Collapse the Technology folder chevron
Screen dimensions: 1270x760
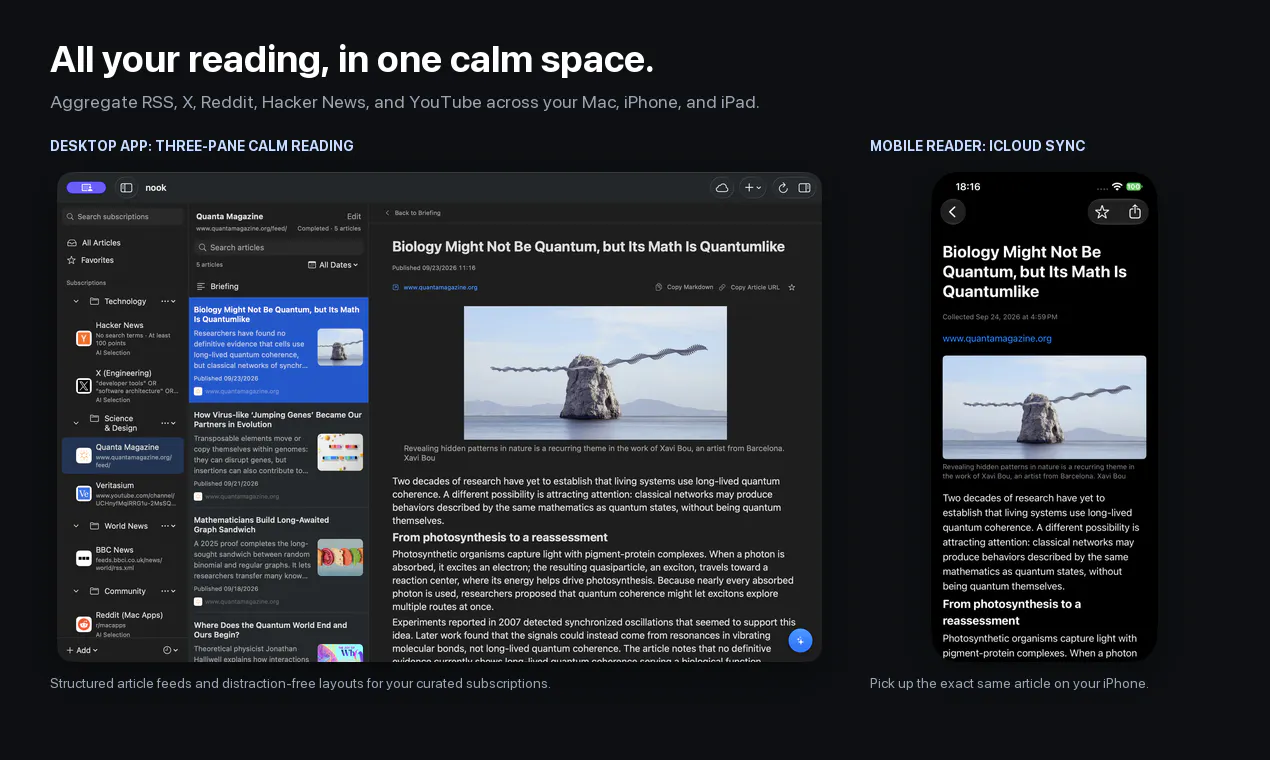click(x=76, y=301)
